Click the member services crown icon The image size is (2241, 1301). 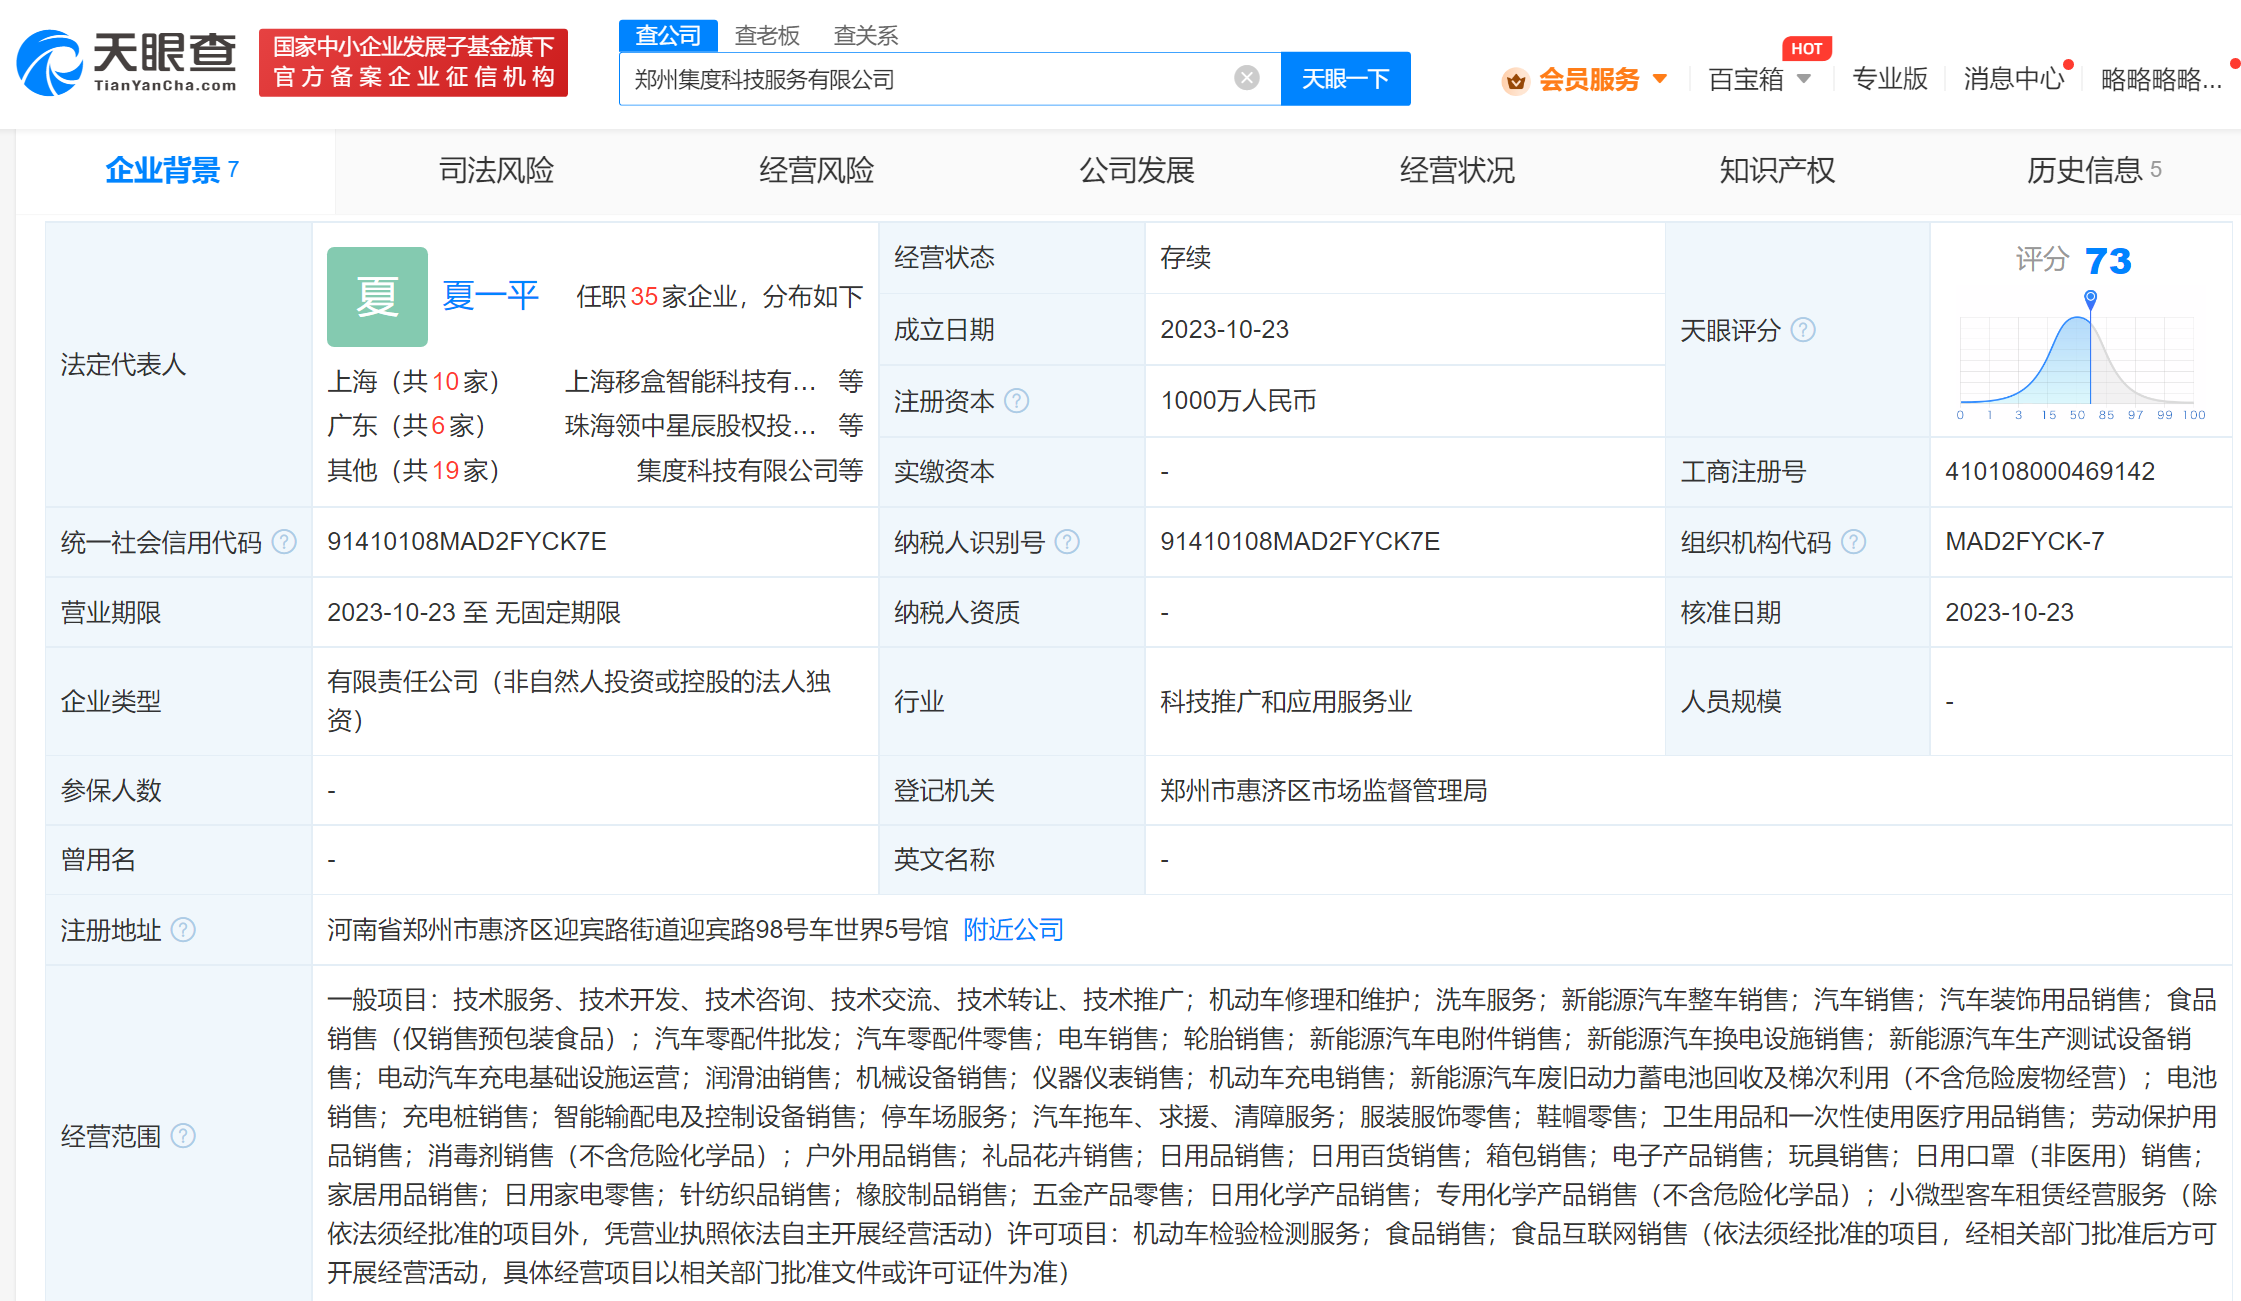pyautogui.click(x=1515, y=80)
